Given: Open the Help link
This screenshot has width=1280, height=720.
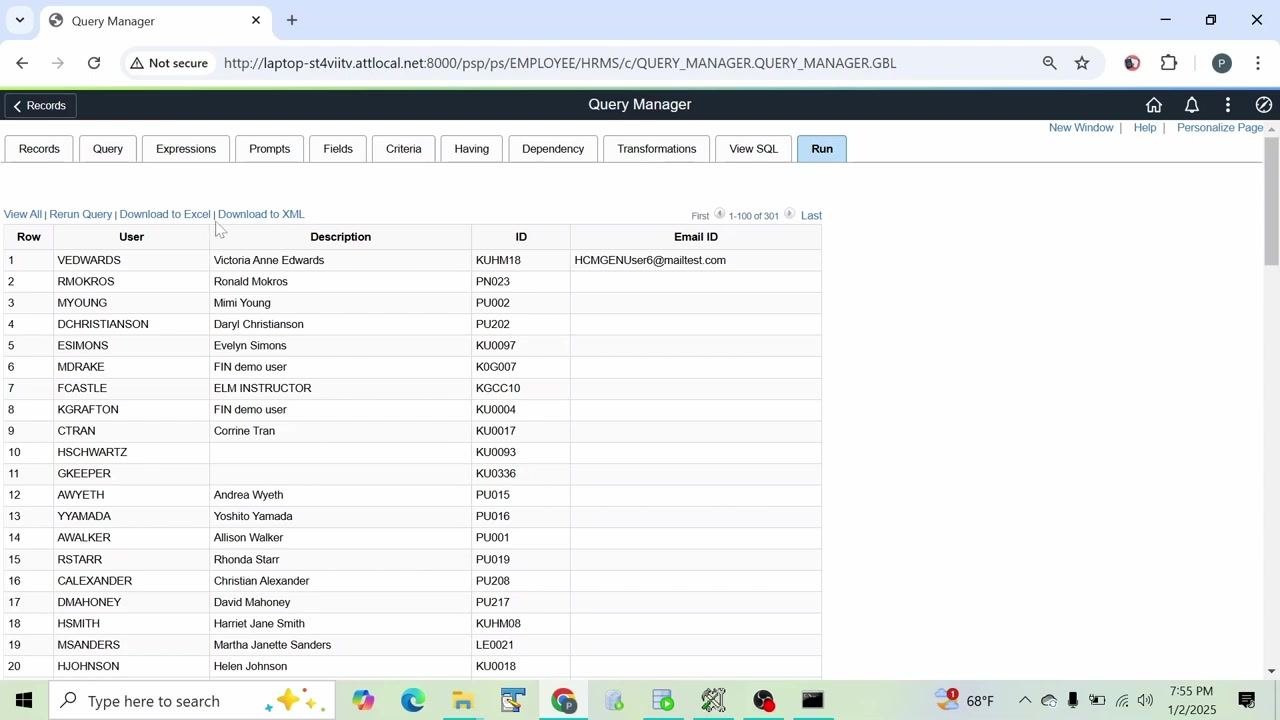Looking at the screenshot, I should pyautogui.click(x=1145, y=128).
